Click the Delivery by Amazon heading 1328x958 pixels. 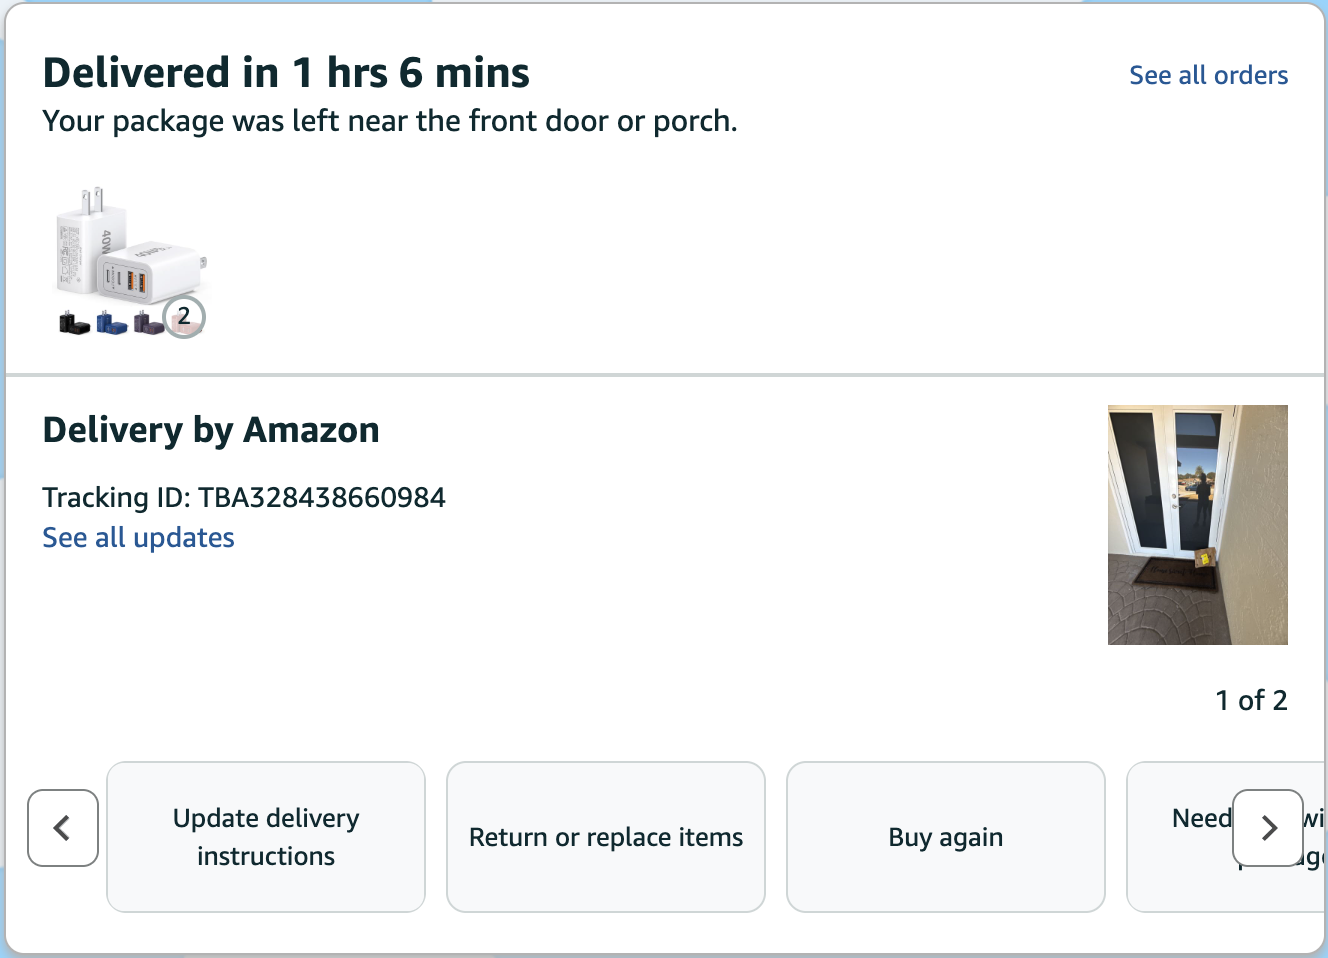(x=211, y=430)
